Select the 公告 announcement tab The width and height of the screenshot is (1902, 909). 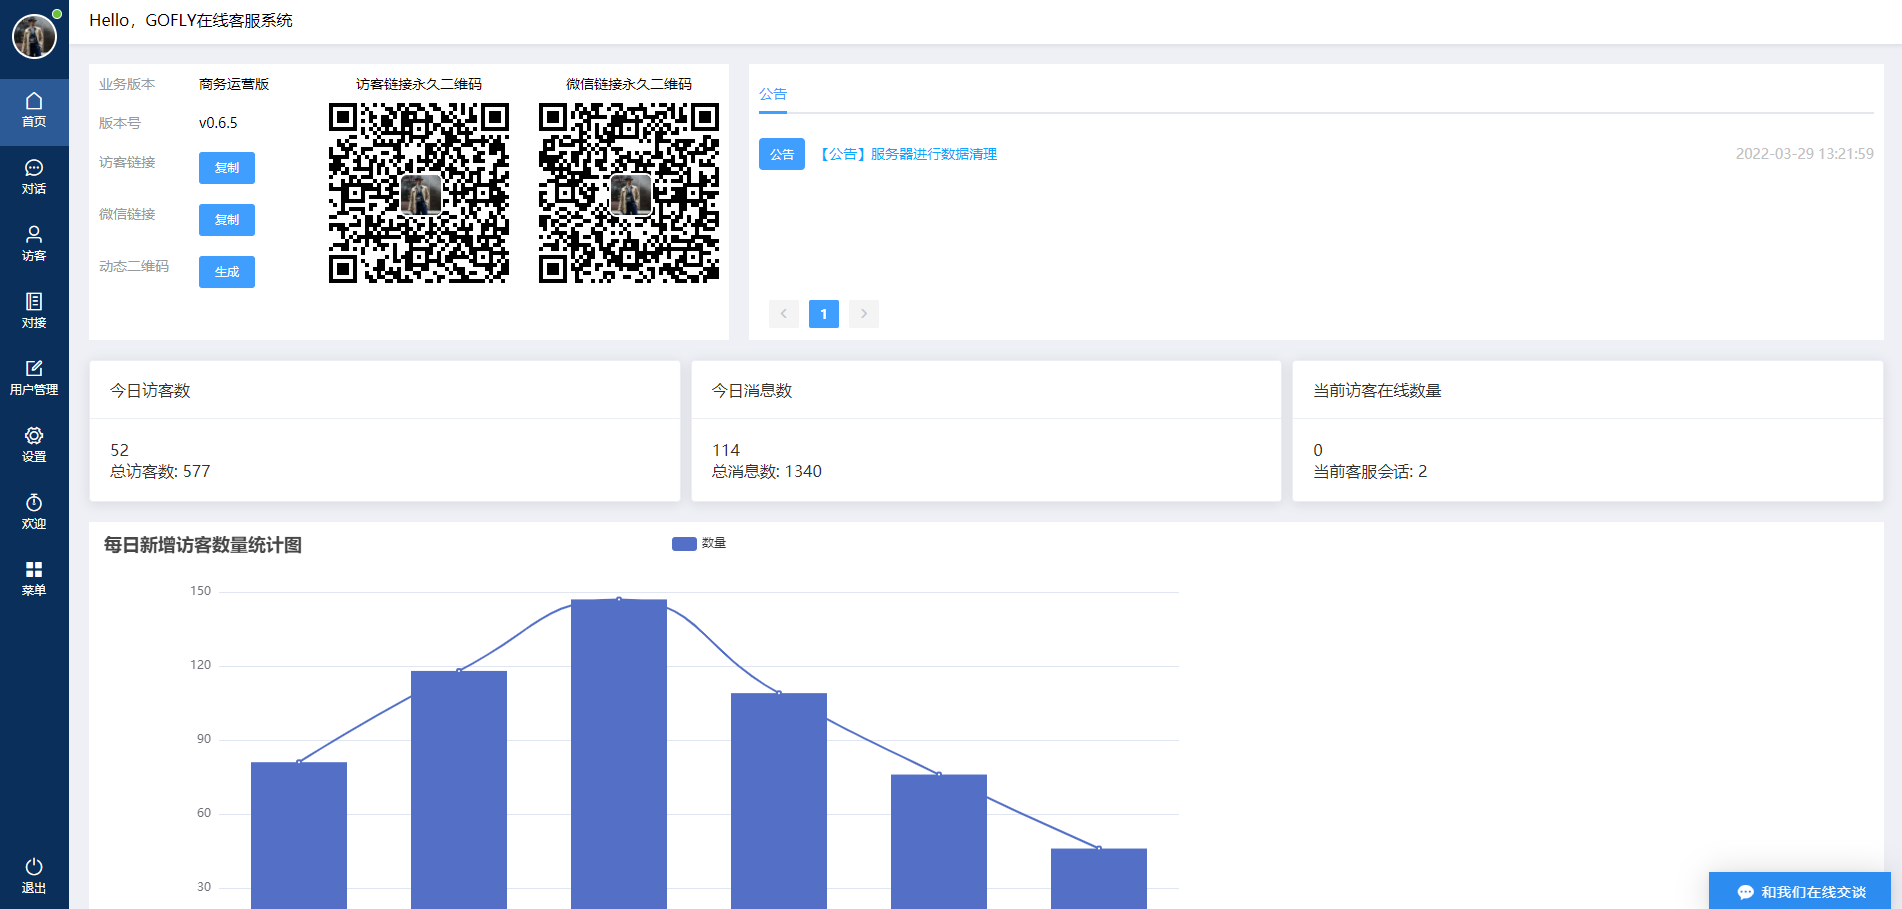773,94
